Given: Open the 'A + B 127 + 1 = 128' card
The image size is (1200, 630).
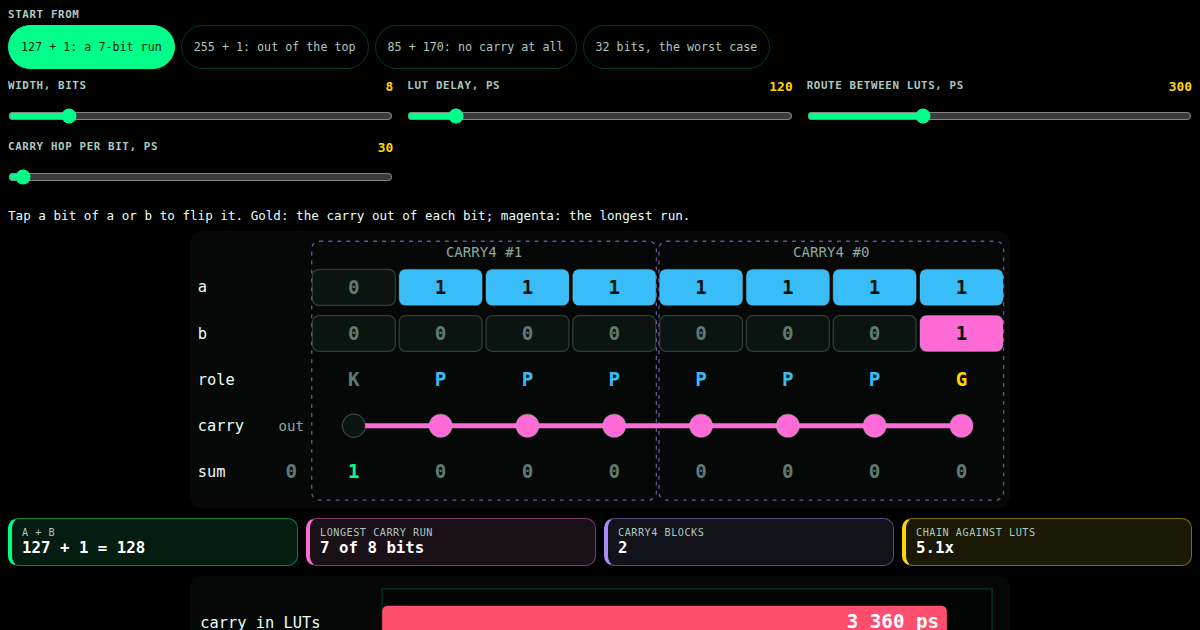Looking at the screenshot, I should 153,542.
